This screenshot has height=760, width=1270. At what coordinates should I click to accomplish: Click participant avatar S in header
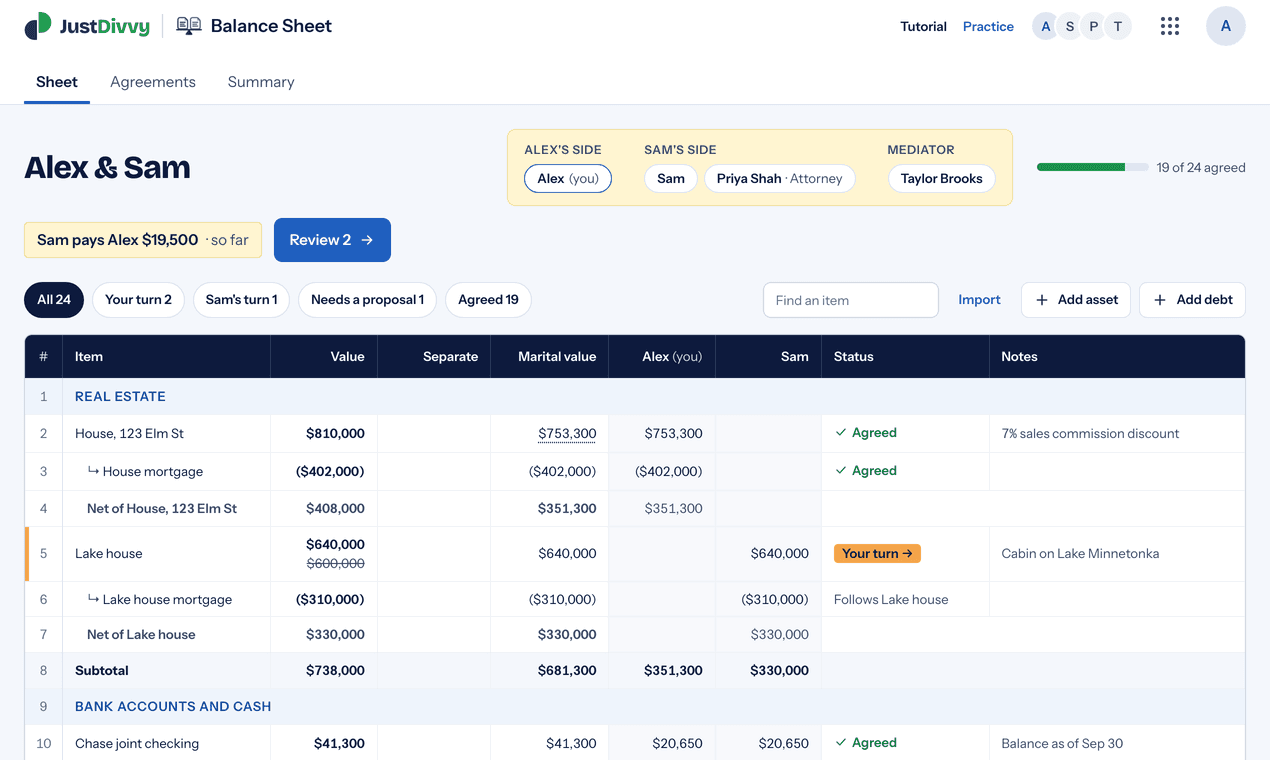pyautogui.click(x=1070, y=27)
